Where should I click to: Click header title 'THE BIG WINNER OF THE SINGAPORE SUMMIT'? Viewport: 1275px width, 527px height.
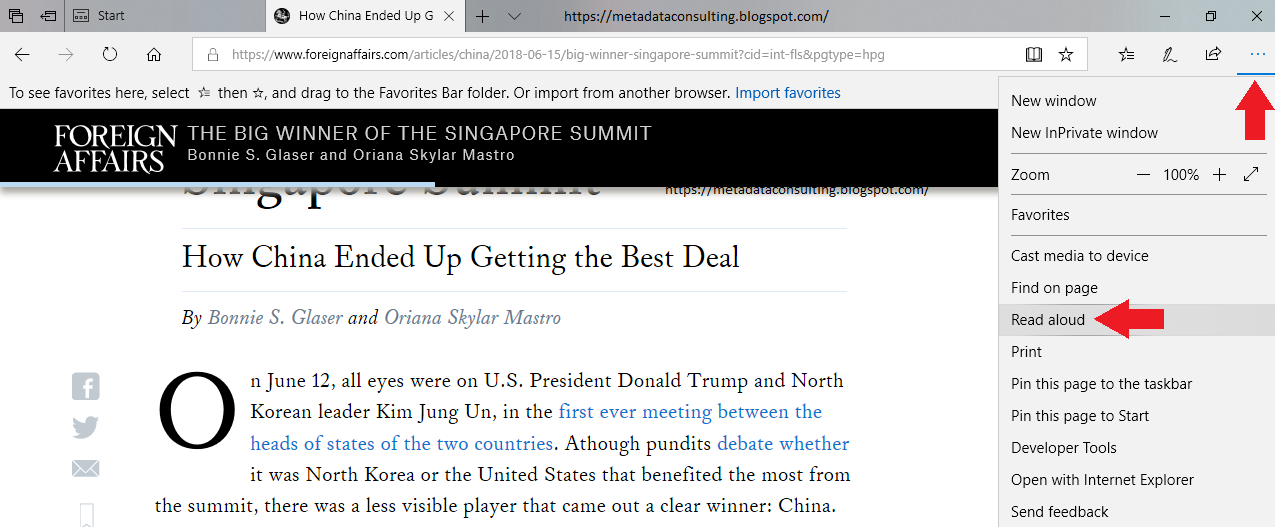click(x=420, y=134)
